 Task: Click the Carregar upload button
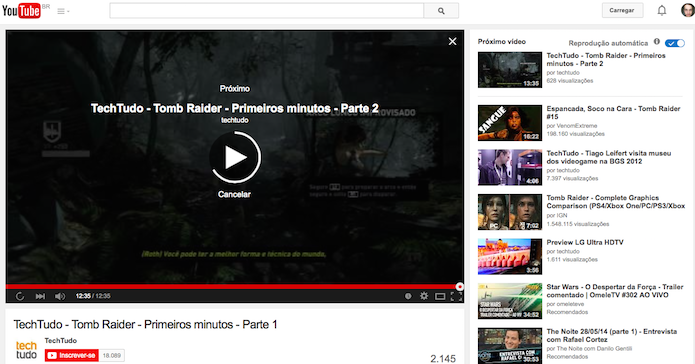[622, 10]
